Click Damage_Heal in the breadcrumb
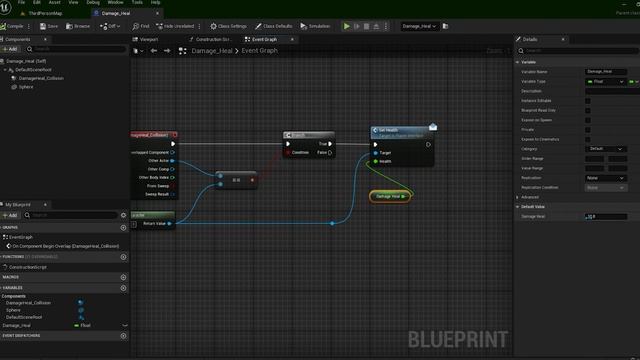 [x=212, y=51]
